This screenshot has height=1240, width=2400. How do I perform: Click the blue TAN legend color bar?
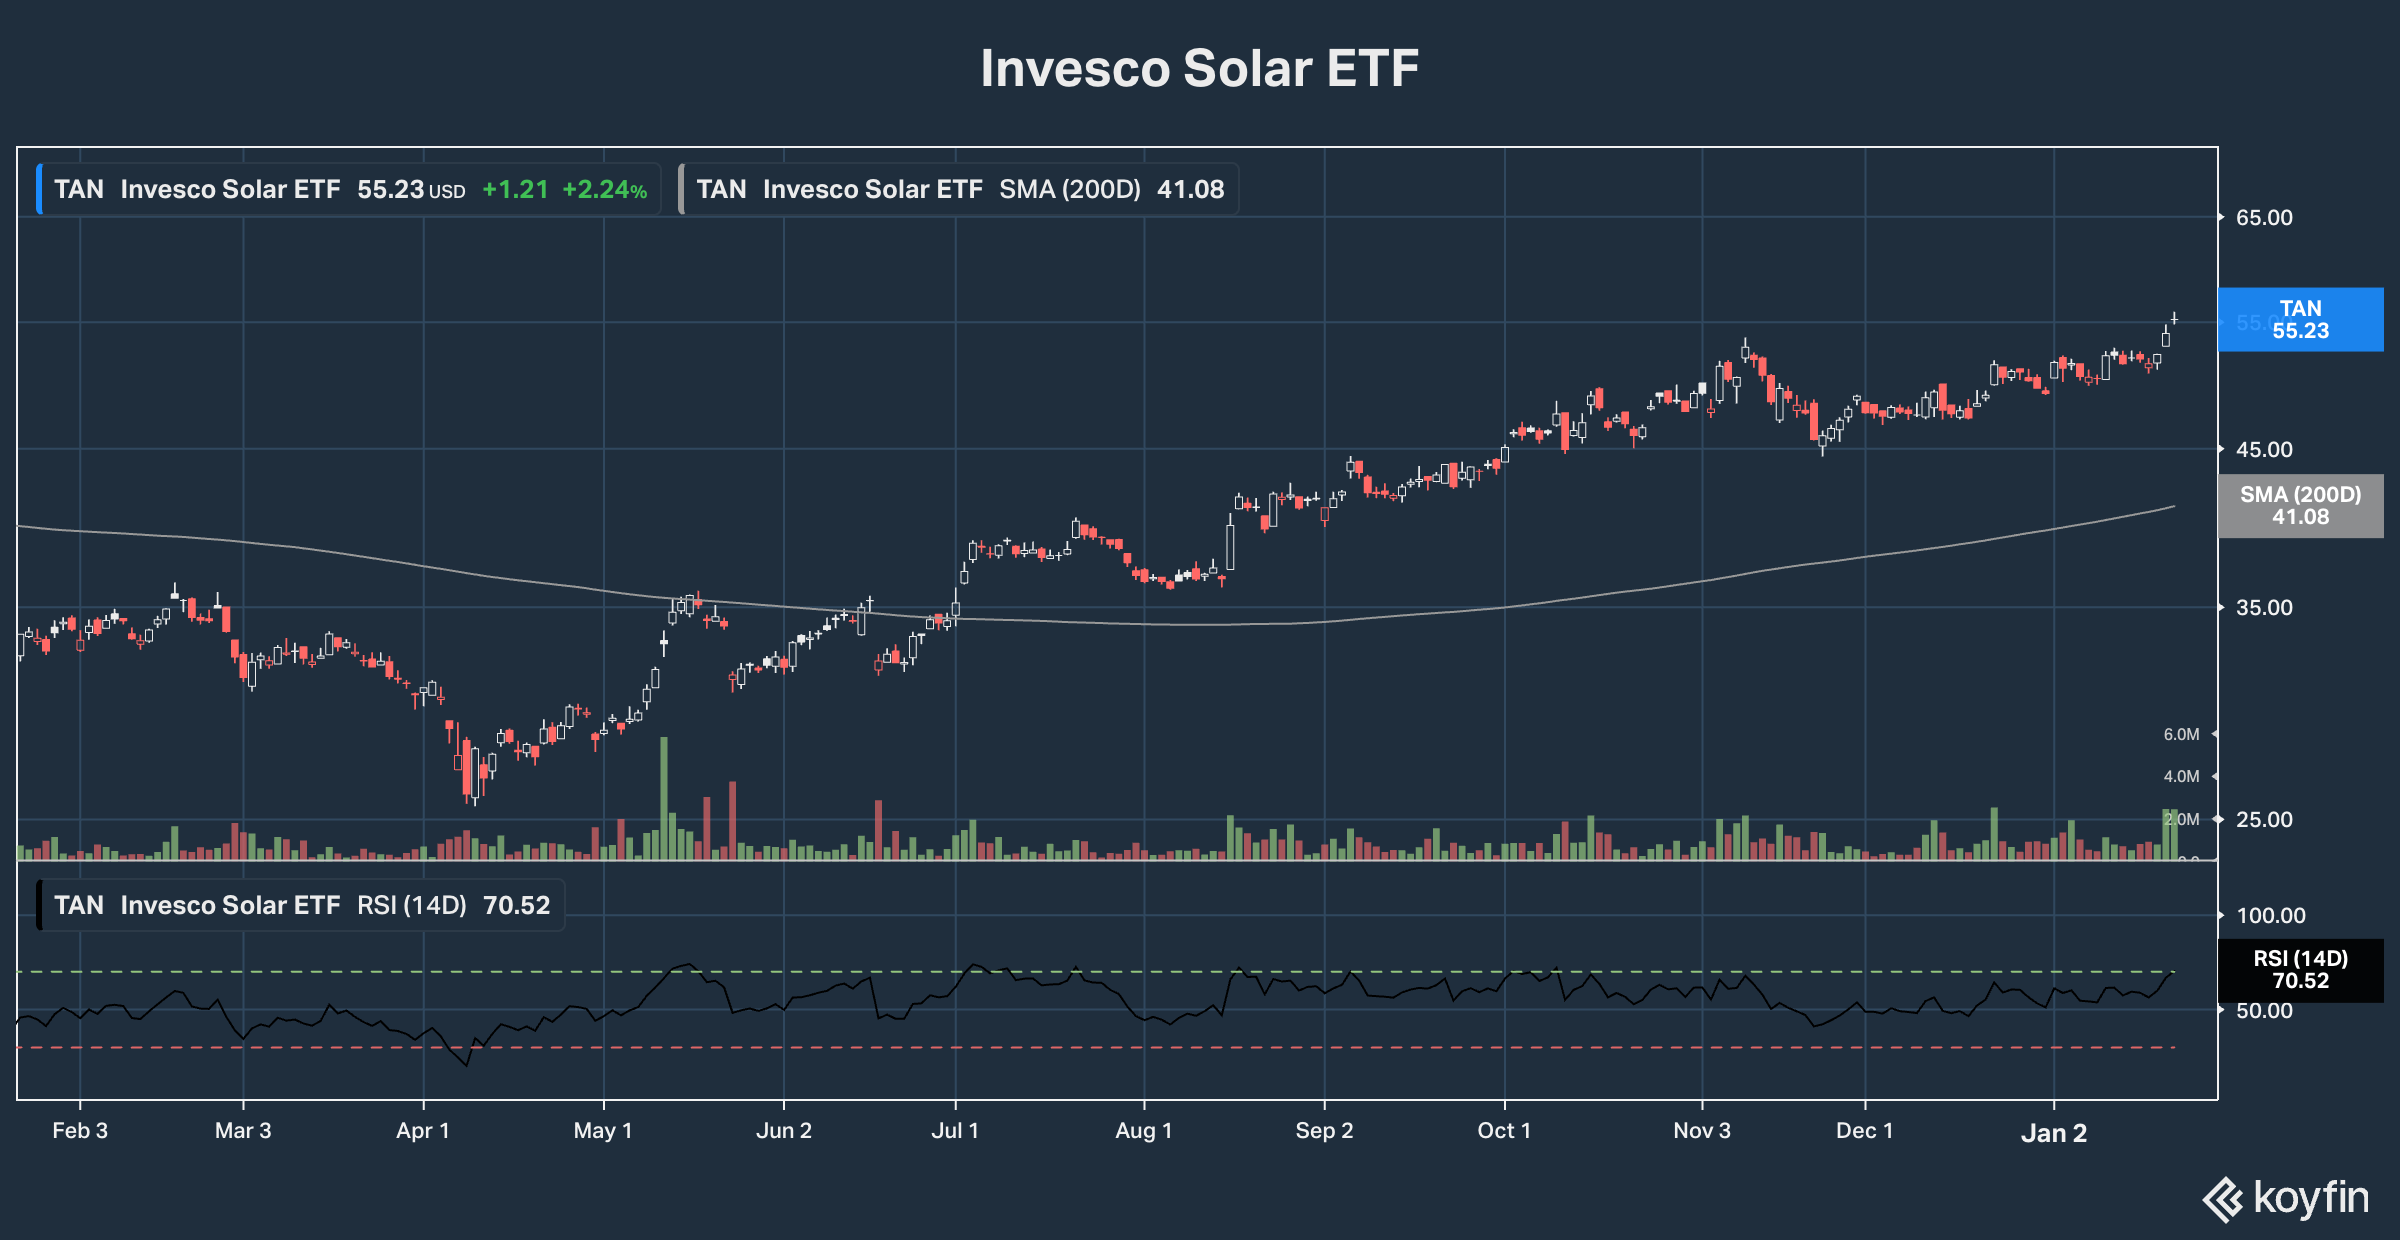point(39,190)
